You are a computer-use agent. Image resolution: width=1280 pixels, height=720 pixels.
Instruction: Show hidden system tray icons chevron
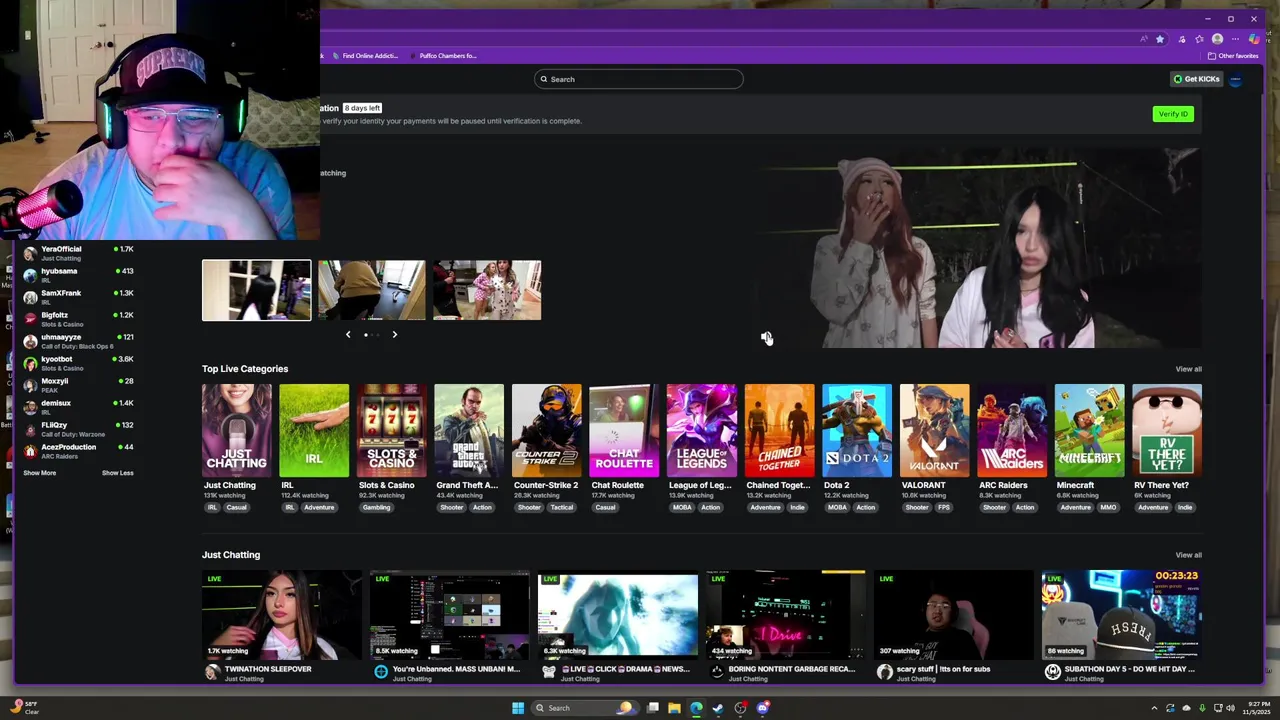click(1154, 708)
